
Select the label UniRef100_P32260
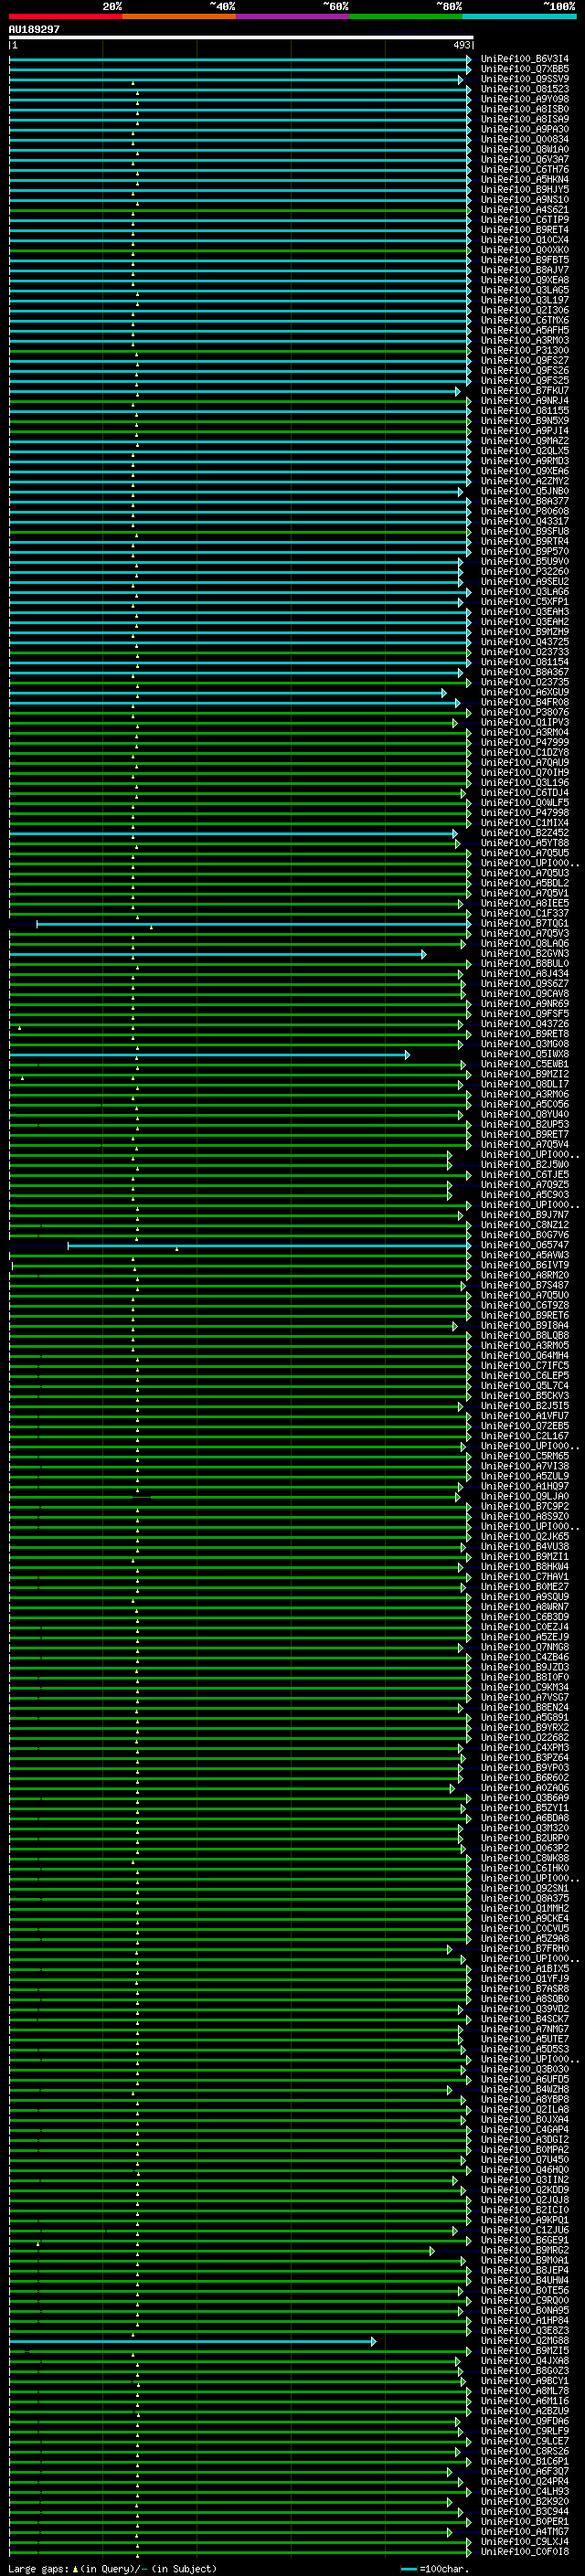525,572
